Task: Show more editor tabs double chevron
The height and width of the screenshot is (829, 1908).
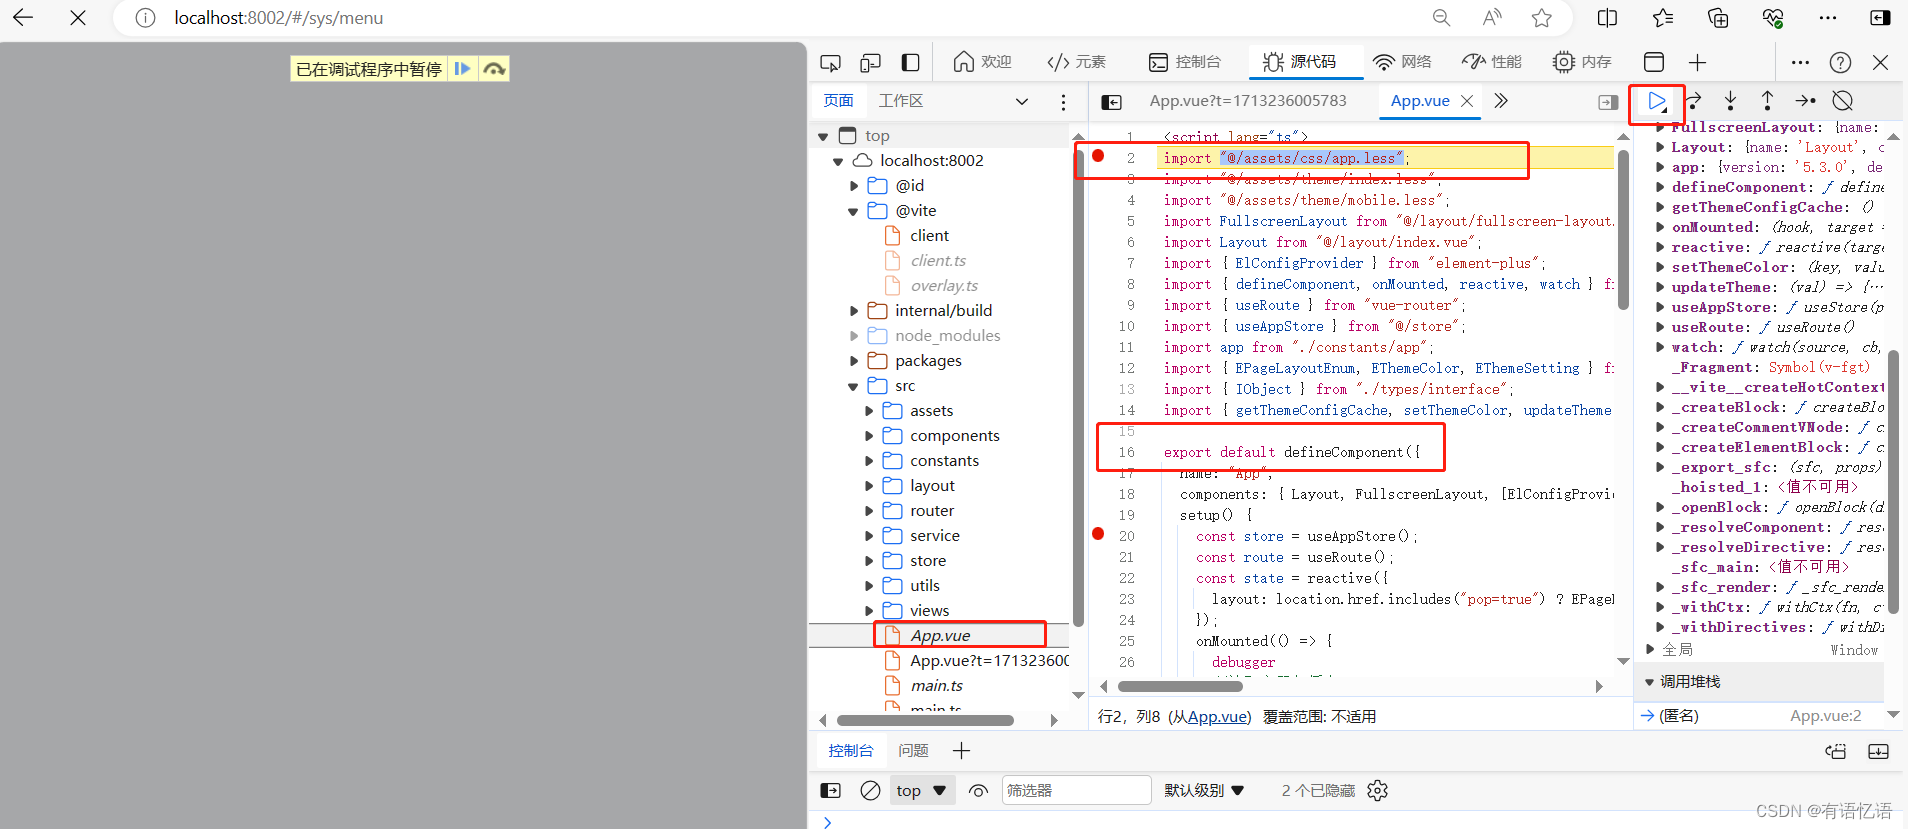Action: [1501, 101]
